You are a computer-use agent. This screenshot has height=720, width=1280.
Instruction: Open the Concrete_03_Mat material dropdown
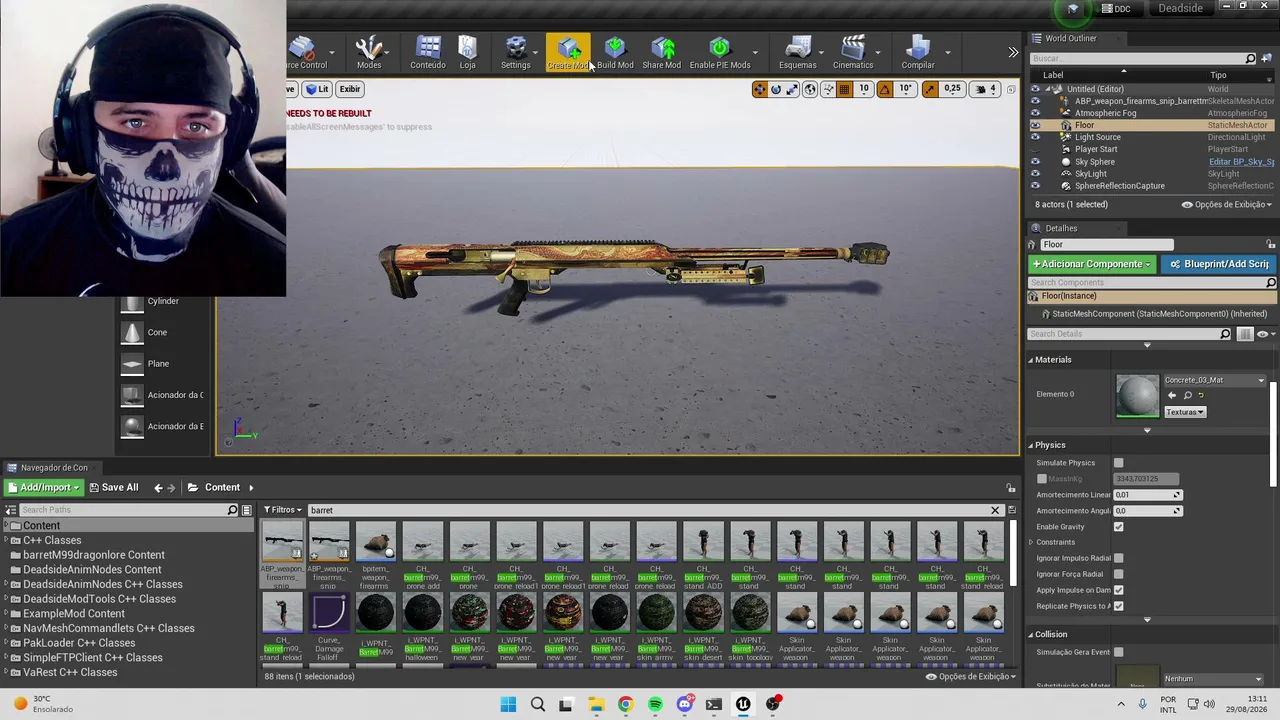click(x=1215, y=380)
